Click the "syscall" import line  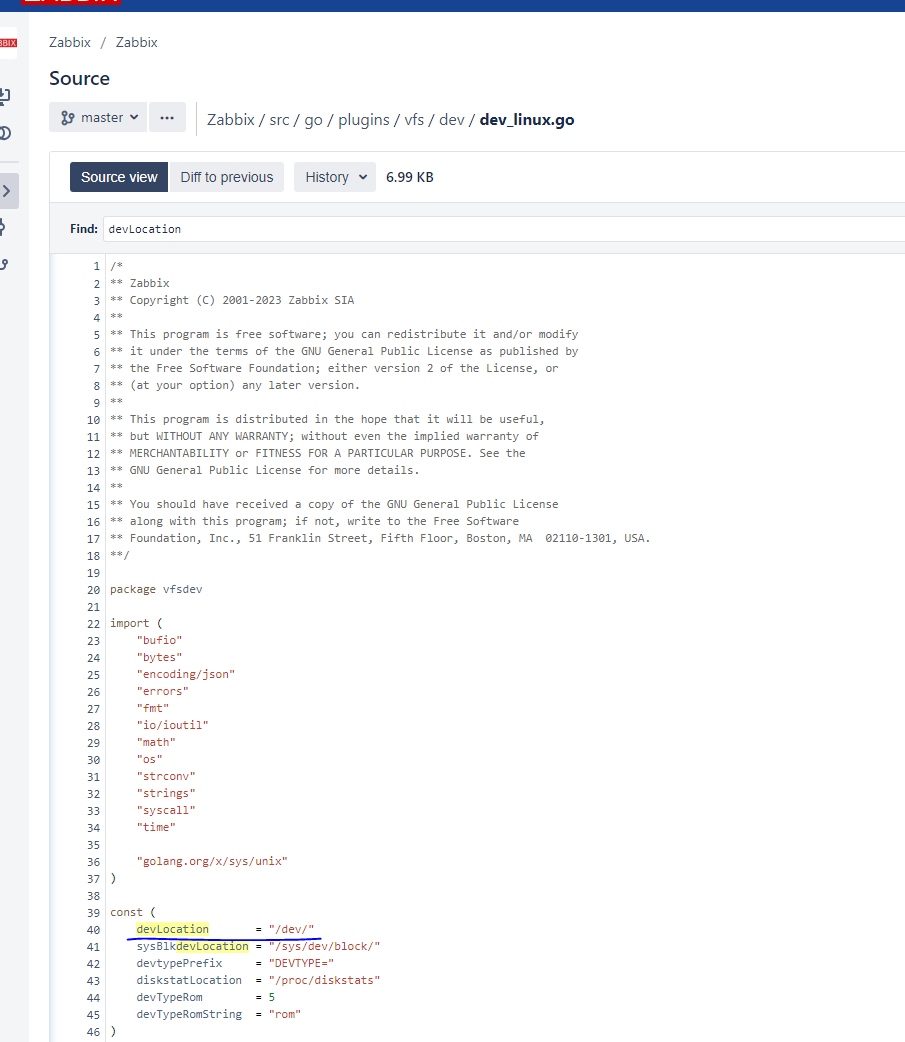point(166,810)
